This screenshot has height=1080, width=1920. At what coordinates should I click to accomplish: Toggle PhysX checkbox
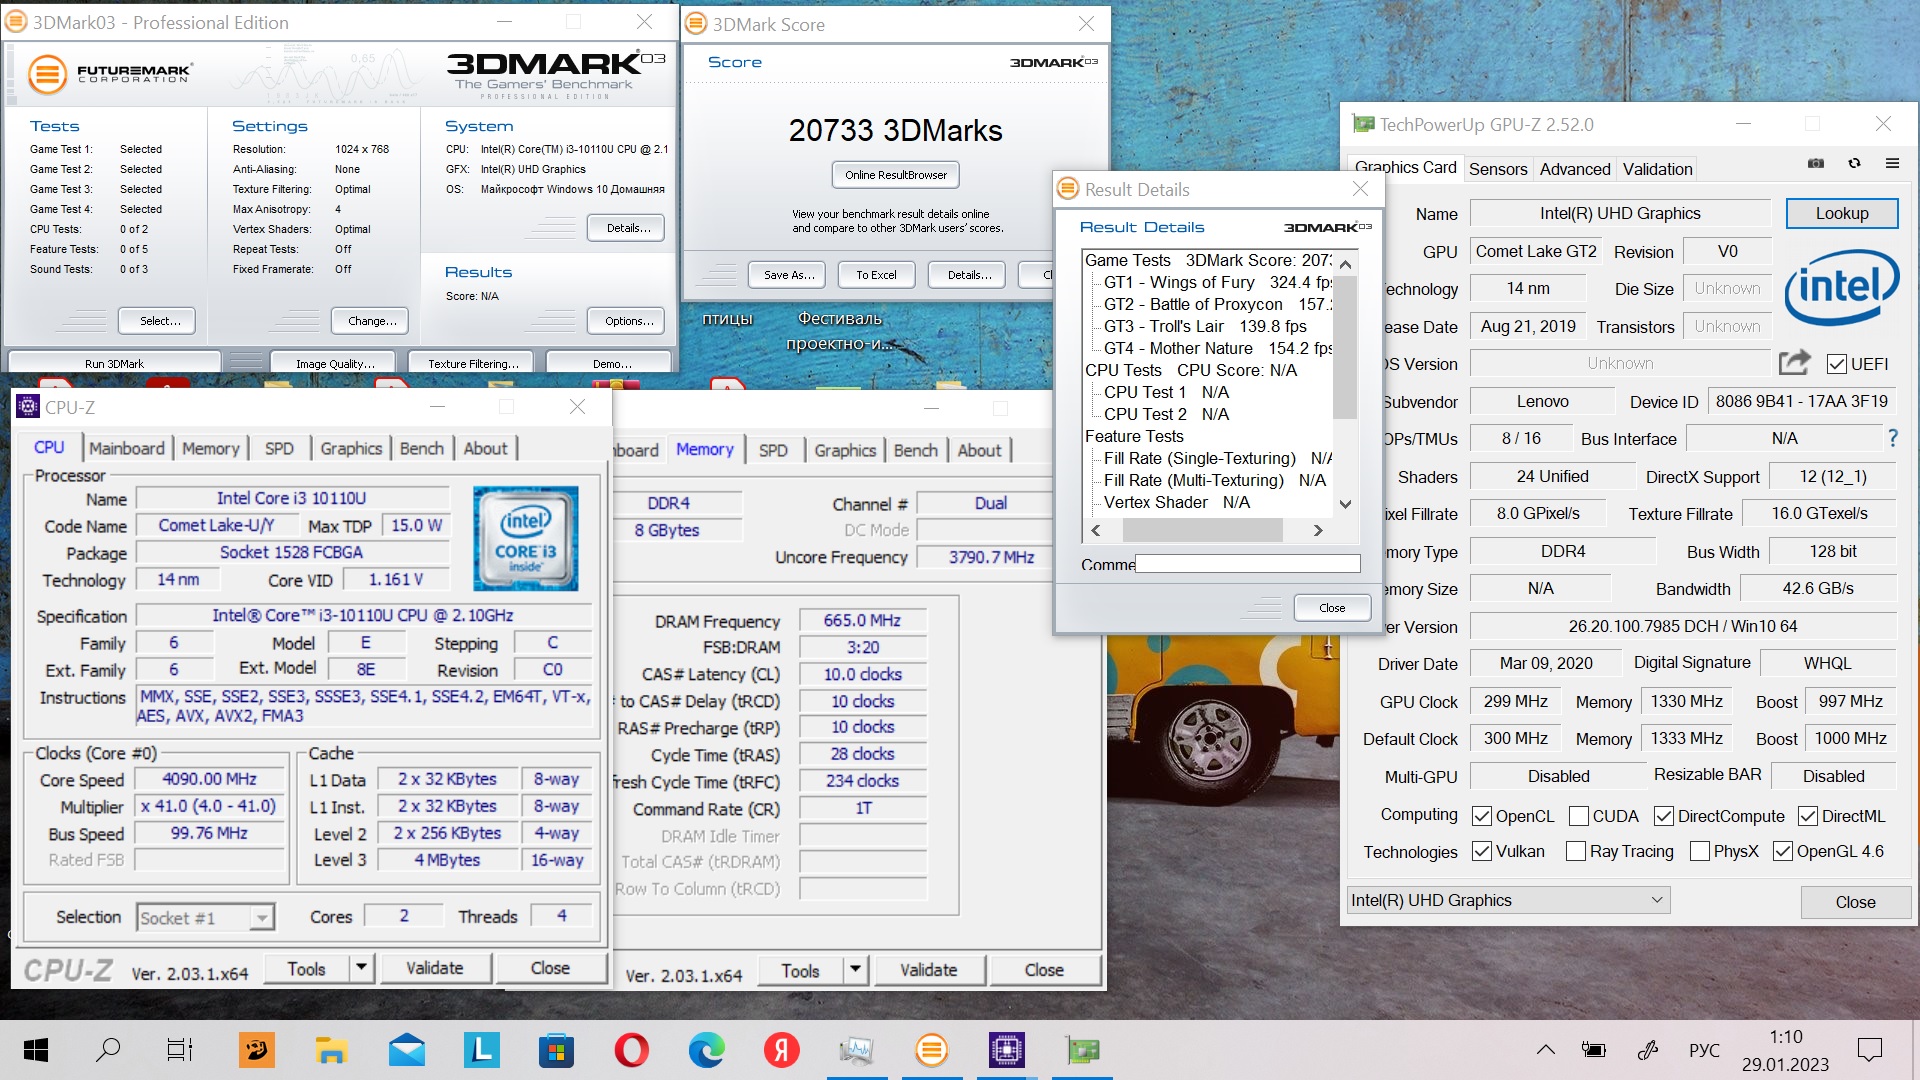(x=1699, y=851)
